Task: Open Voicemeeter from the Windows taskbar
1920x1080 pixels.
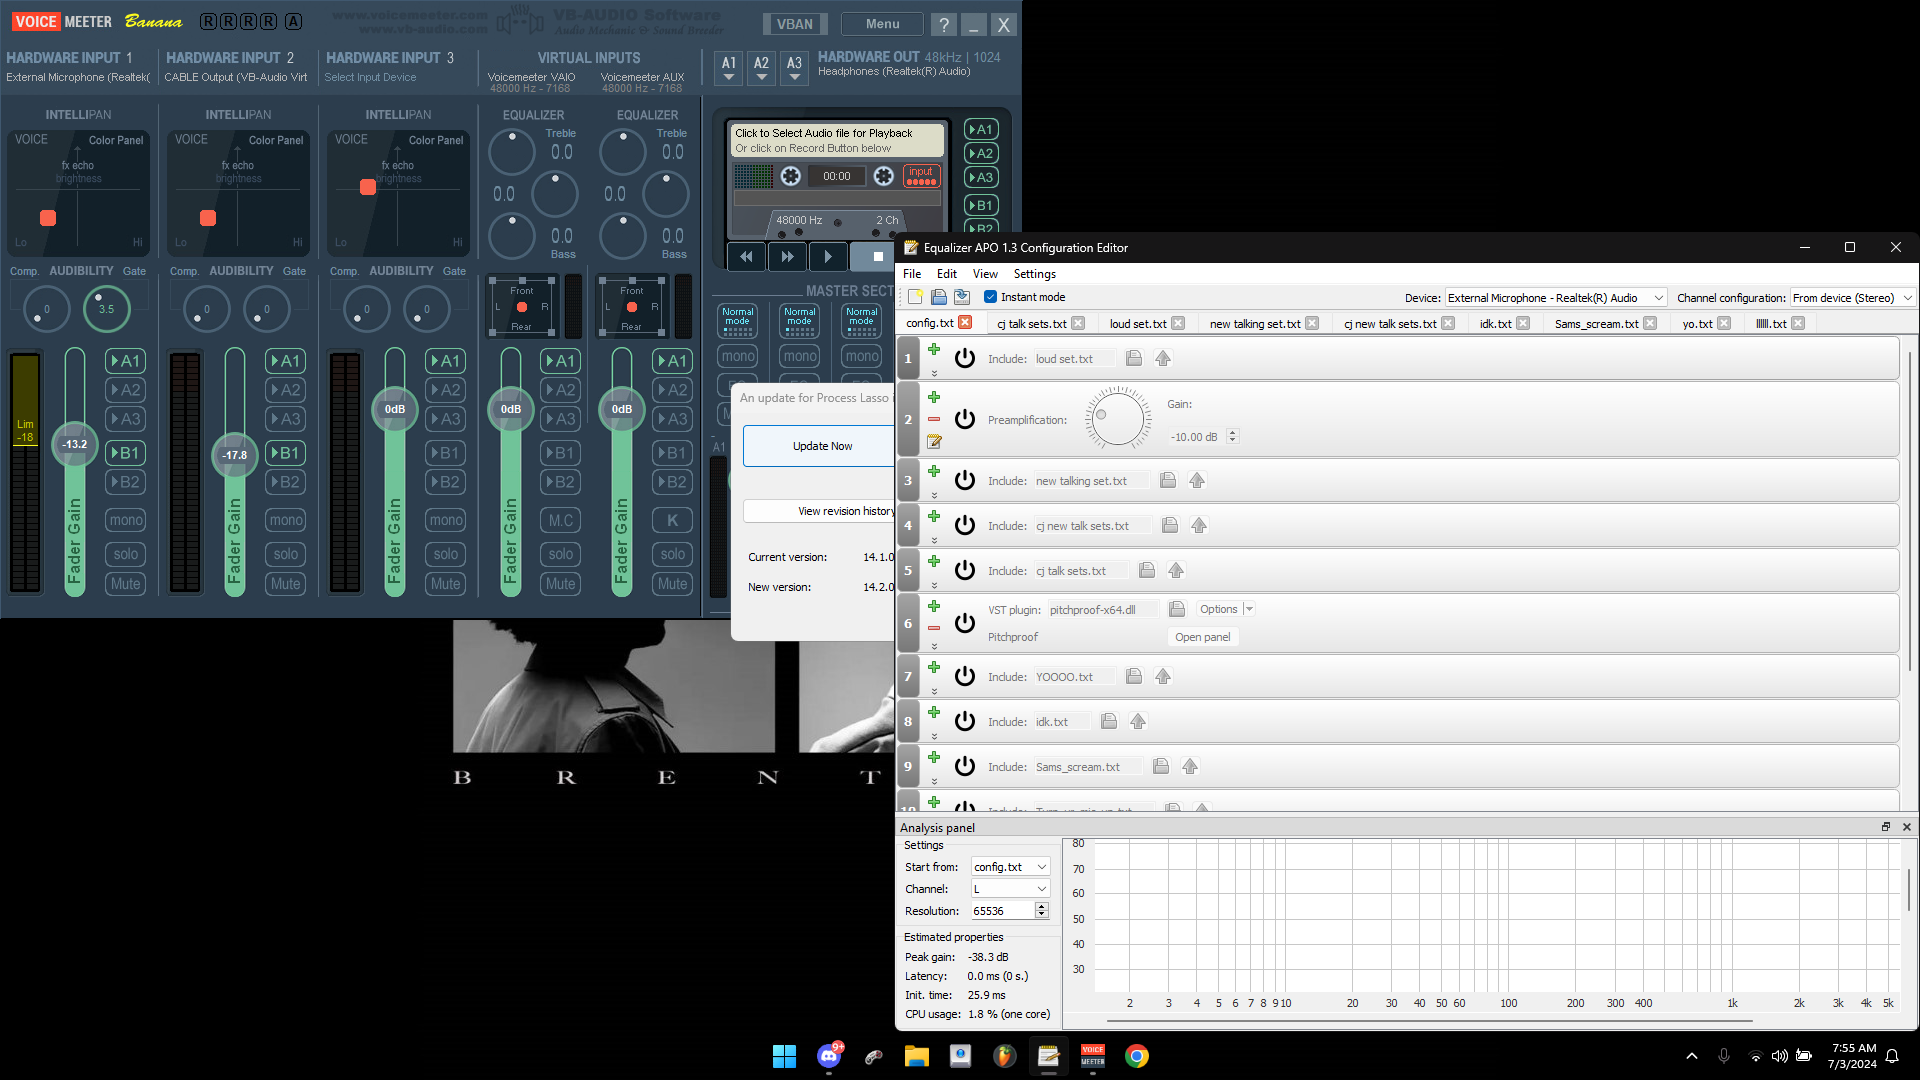Action: (1093, 1056)
